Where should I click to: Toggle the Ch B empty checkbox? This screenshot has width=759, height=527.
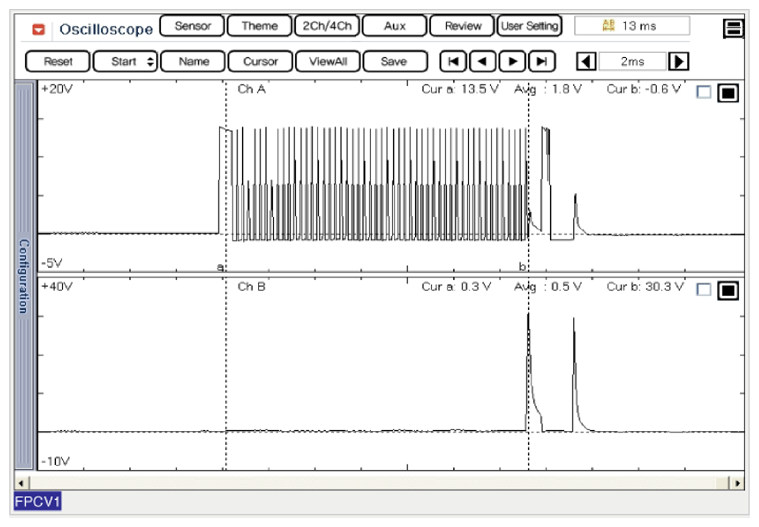coord(703,290)
